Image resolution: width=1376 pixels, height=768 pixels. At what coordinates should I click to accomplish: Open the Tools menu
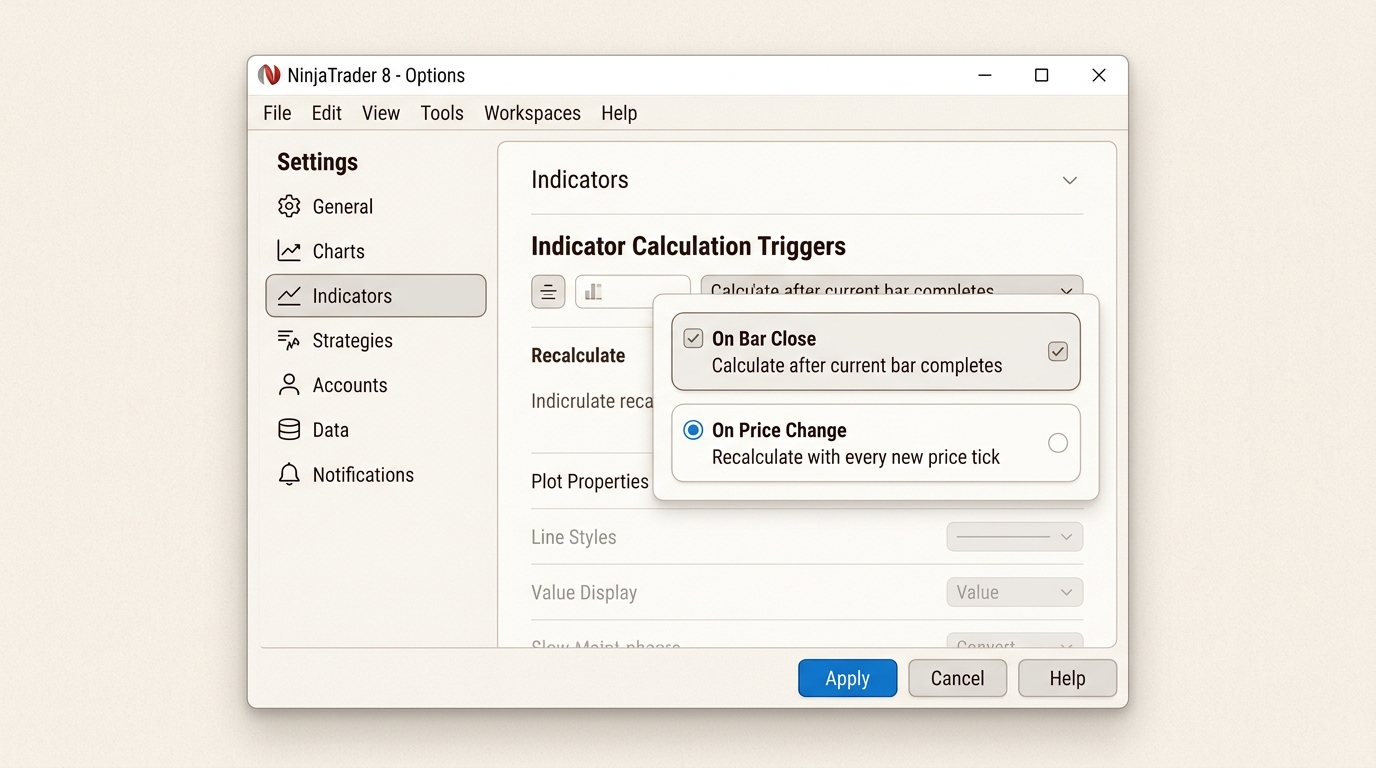point(442,113)
